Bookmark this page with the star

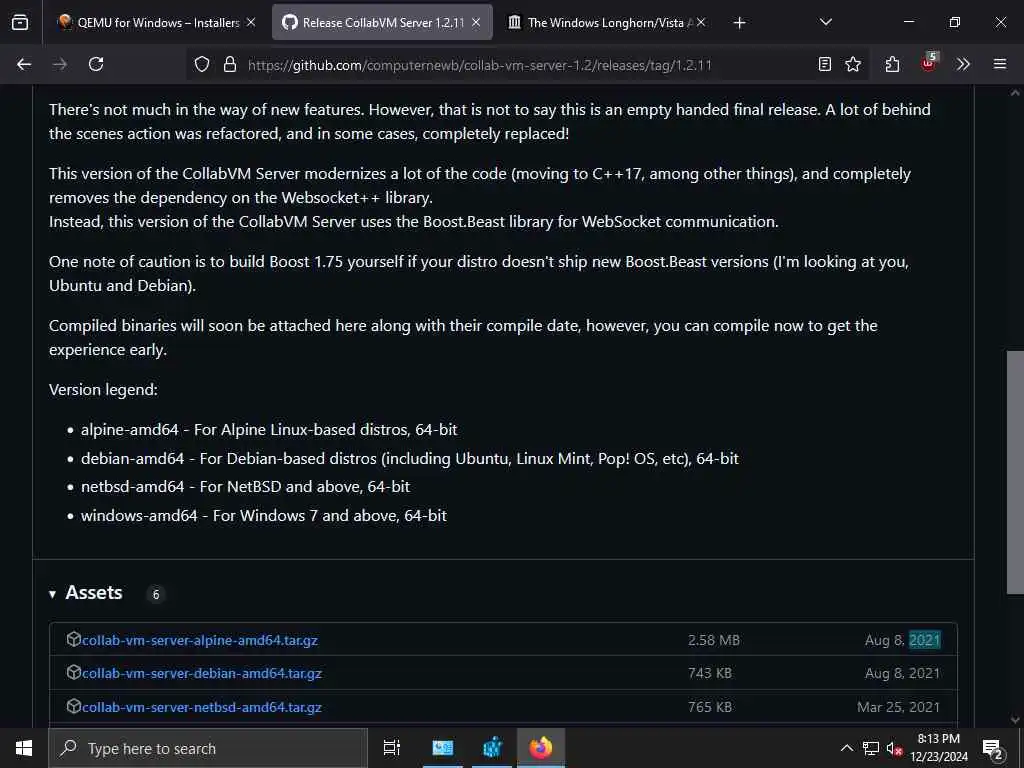click(x=853, y=64)
